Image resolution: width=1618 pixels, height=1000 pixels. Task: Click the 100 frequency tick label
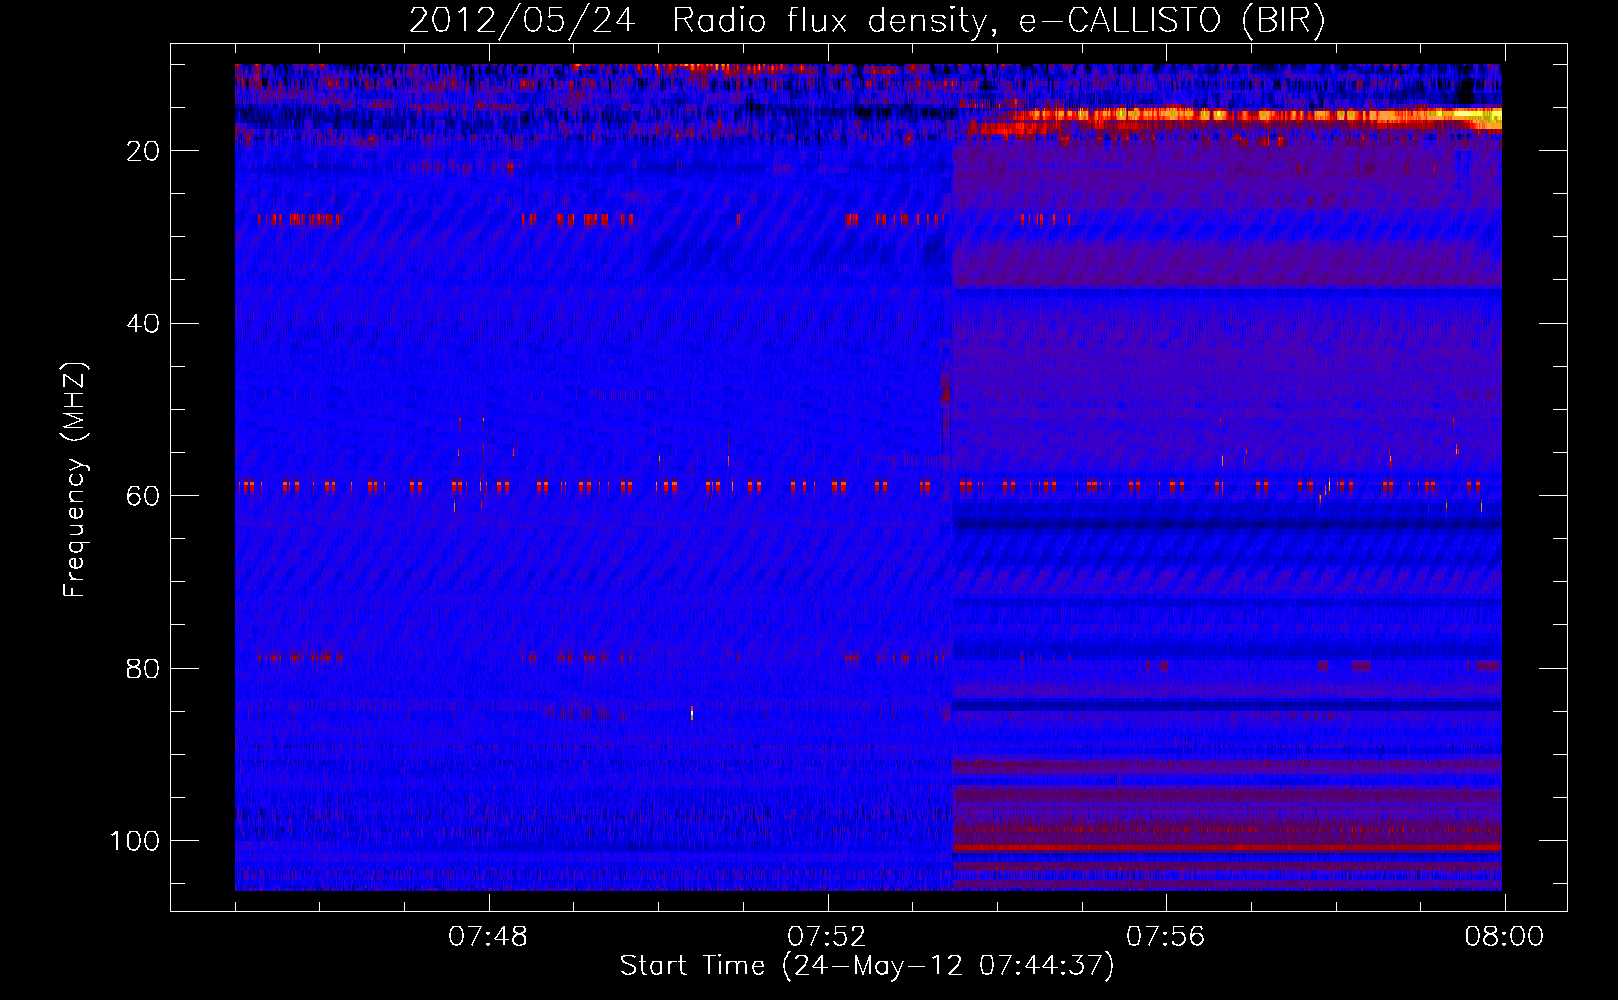pyautogui.click(x=135, y=841)
